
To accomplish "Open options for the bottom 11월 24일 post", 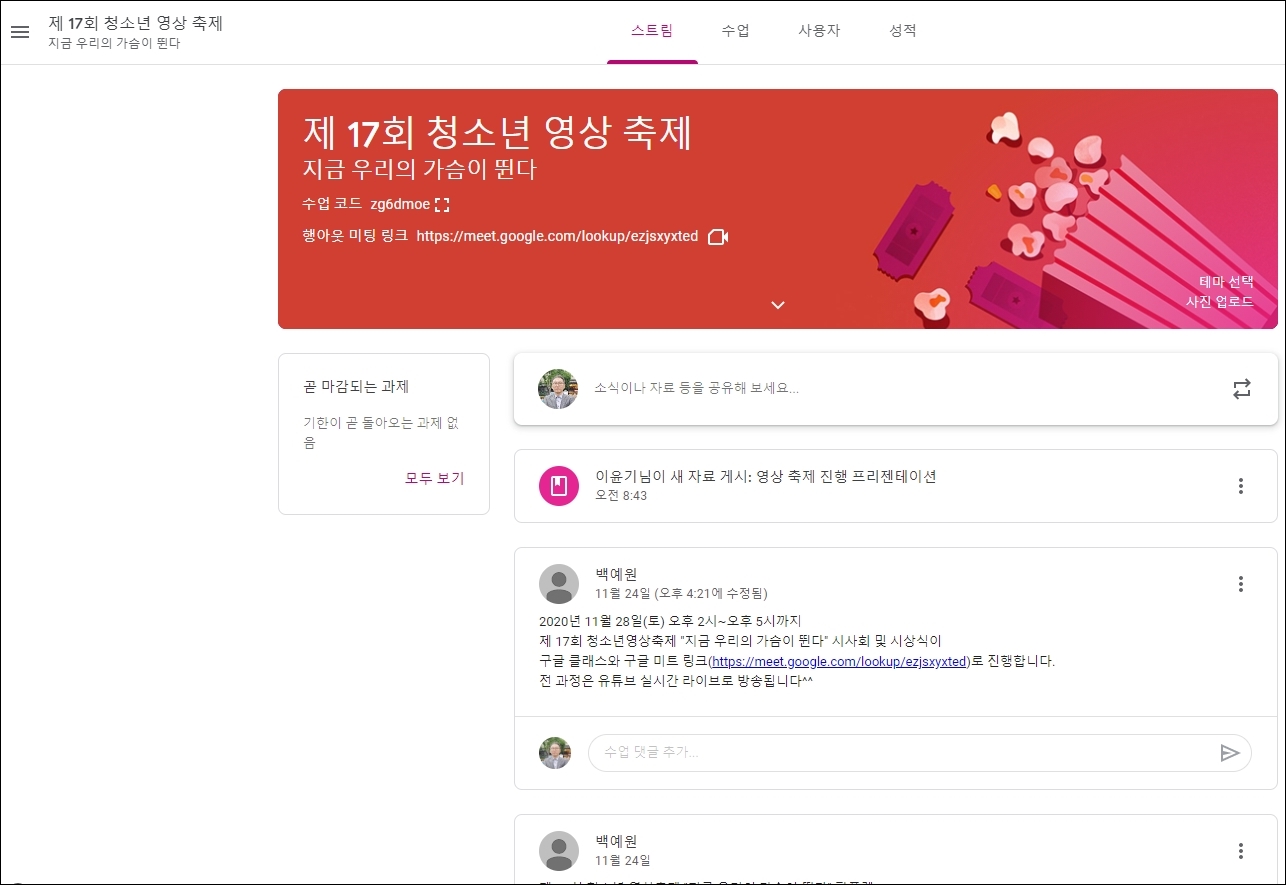I will pos(1240,851).
